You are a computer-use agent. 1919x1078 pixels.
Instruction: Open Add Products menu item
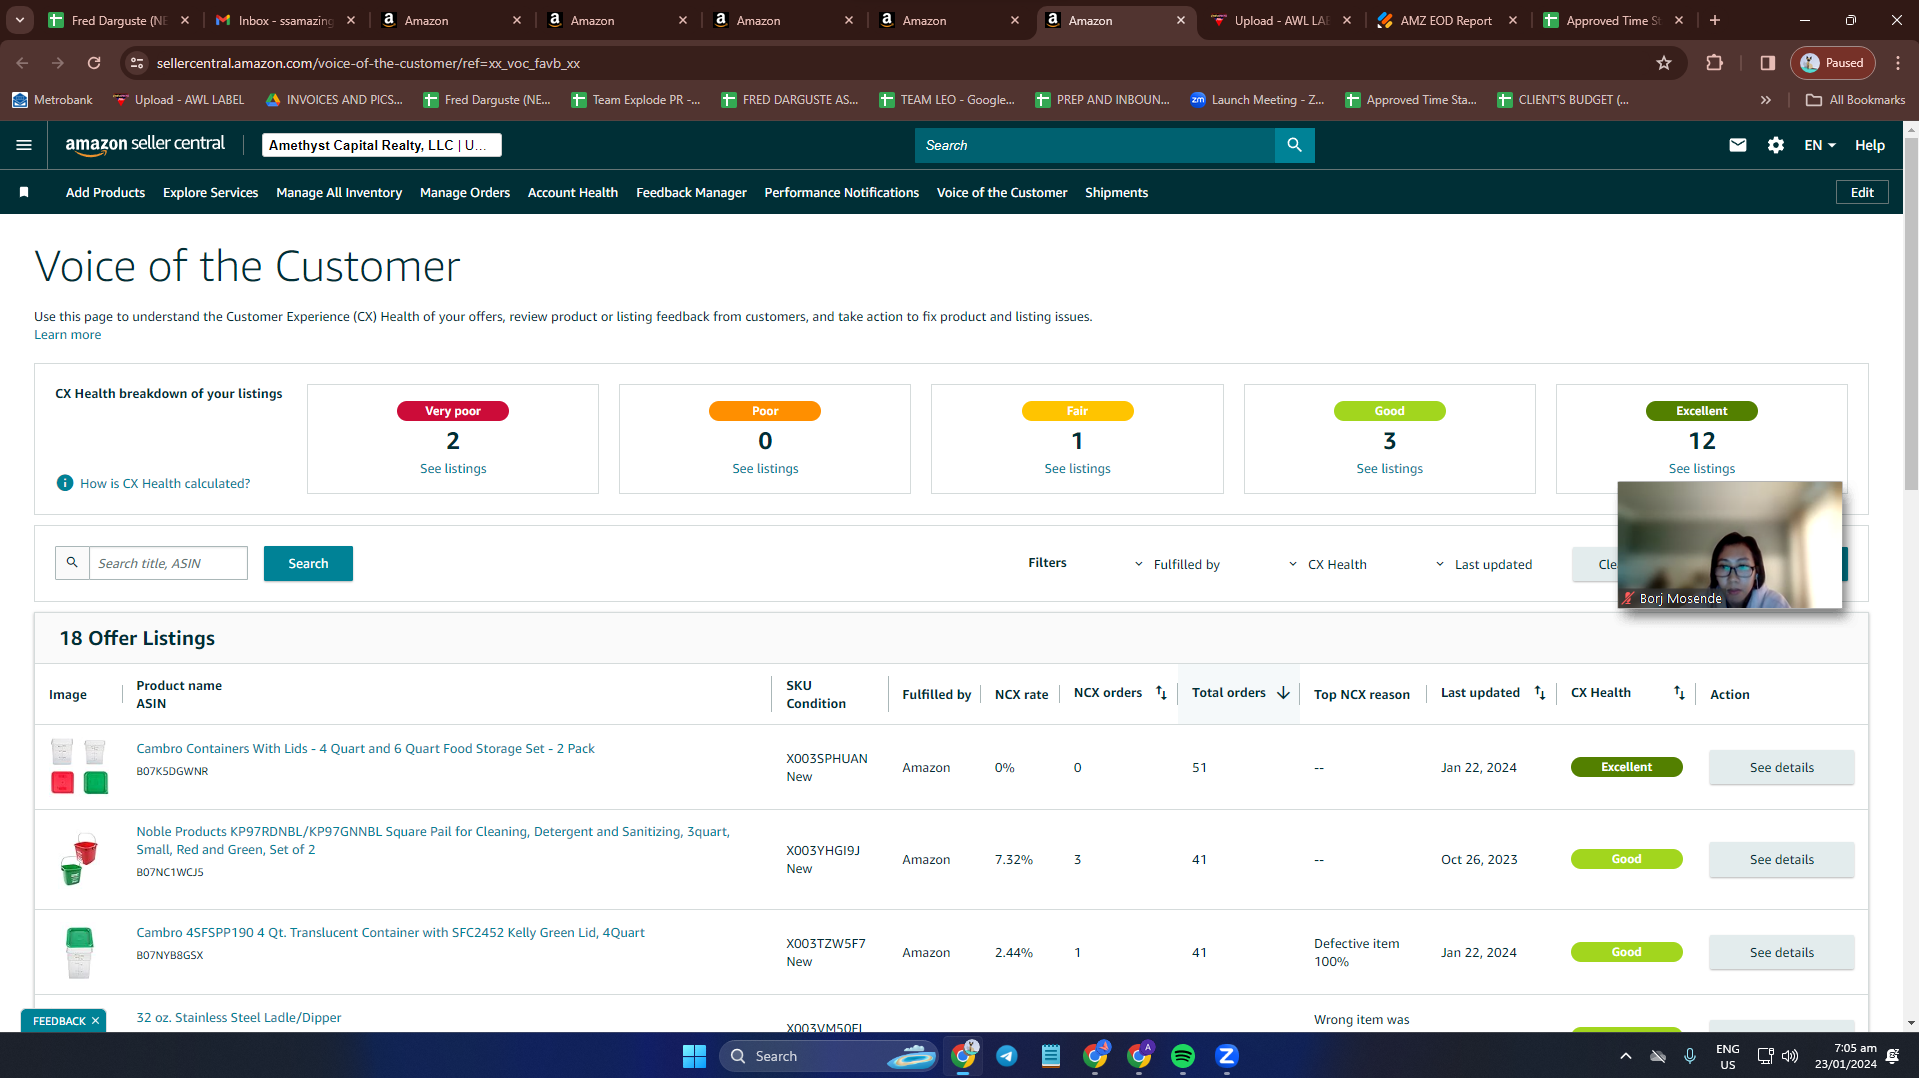click(x=105, y=192)
